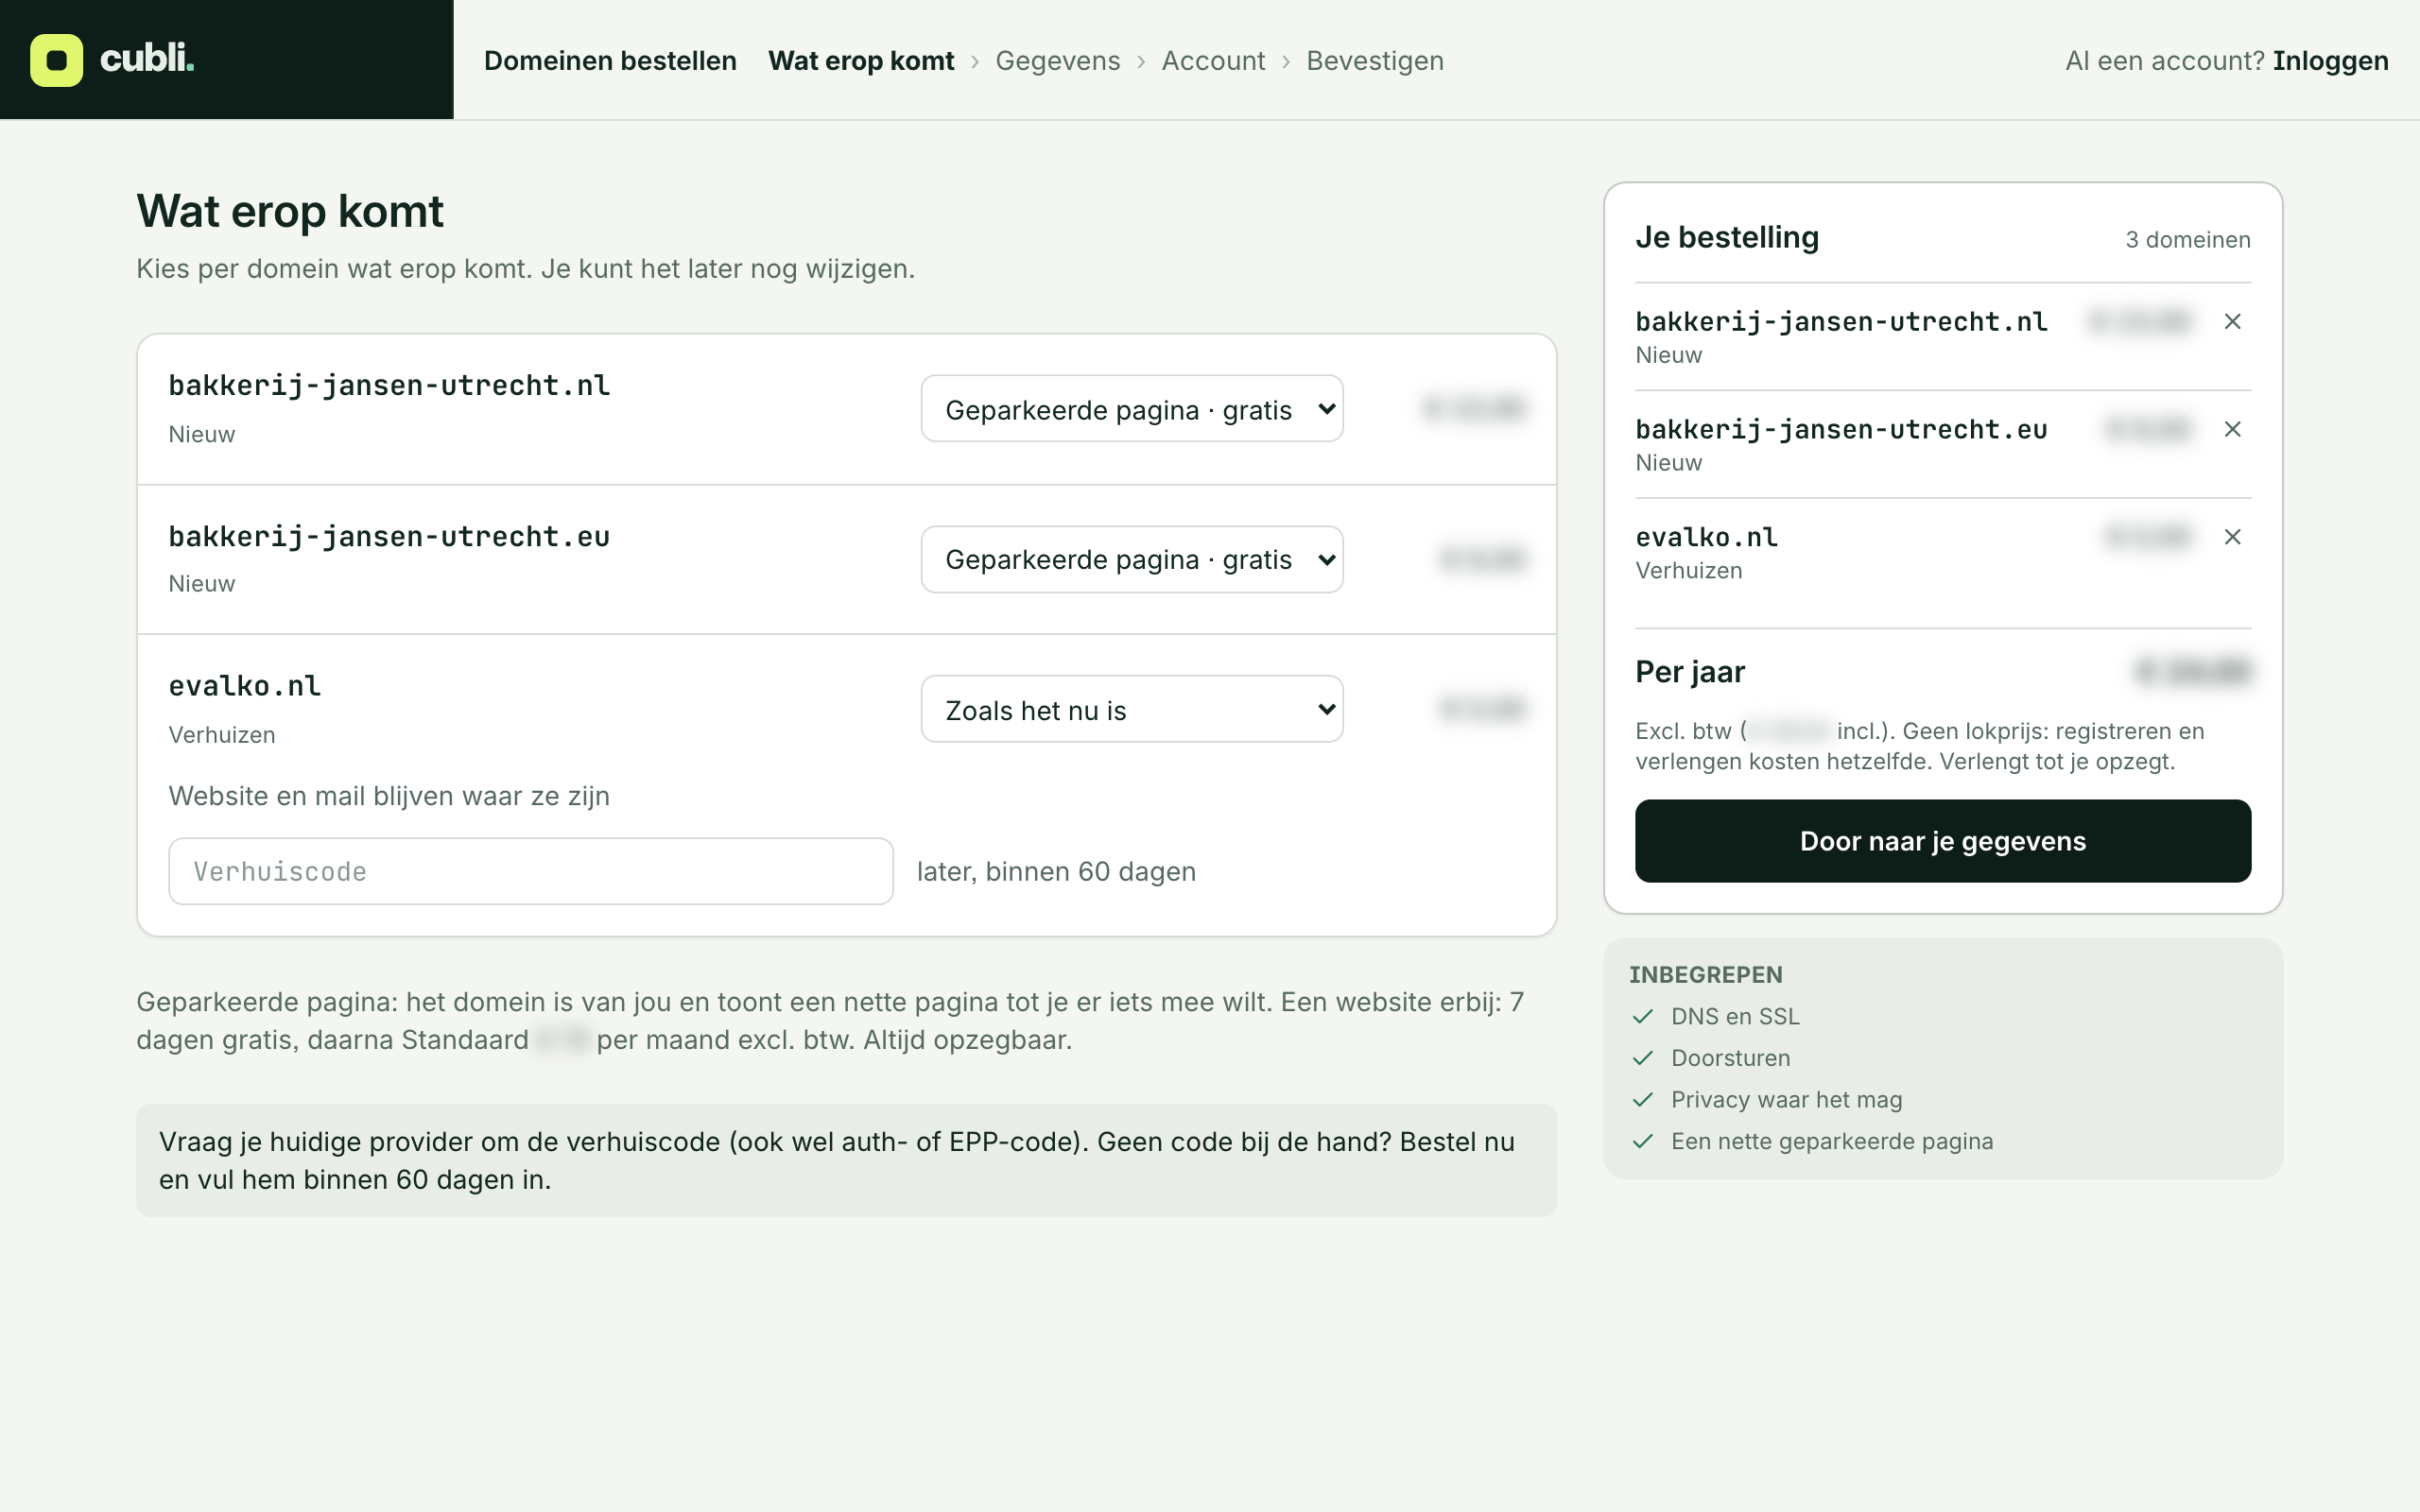Click the cubli wordmark text
Screen dimensions: 2420x1512
[x=147, y=59]
